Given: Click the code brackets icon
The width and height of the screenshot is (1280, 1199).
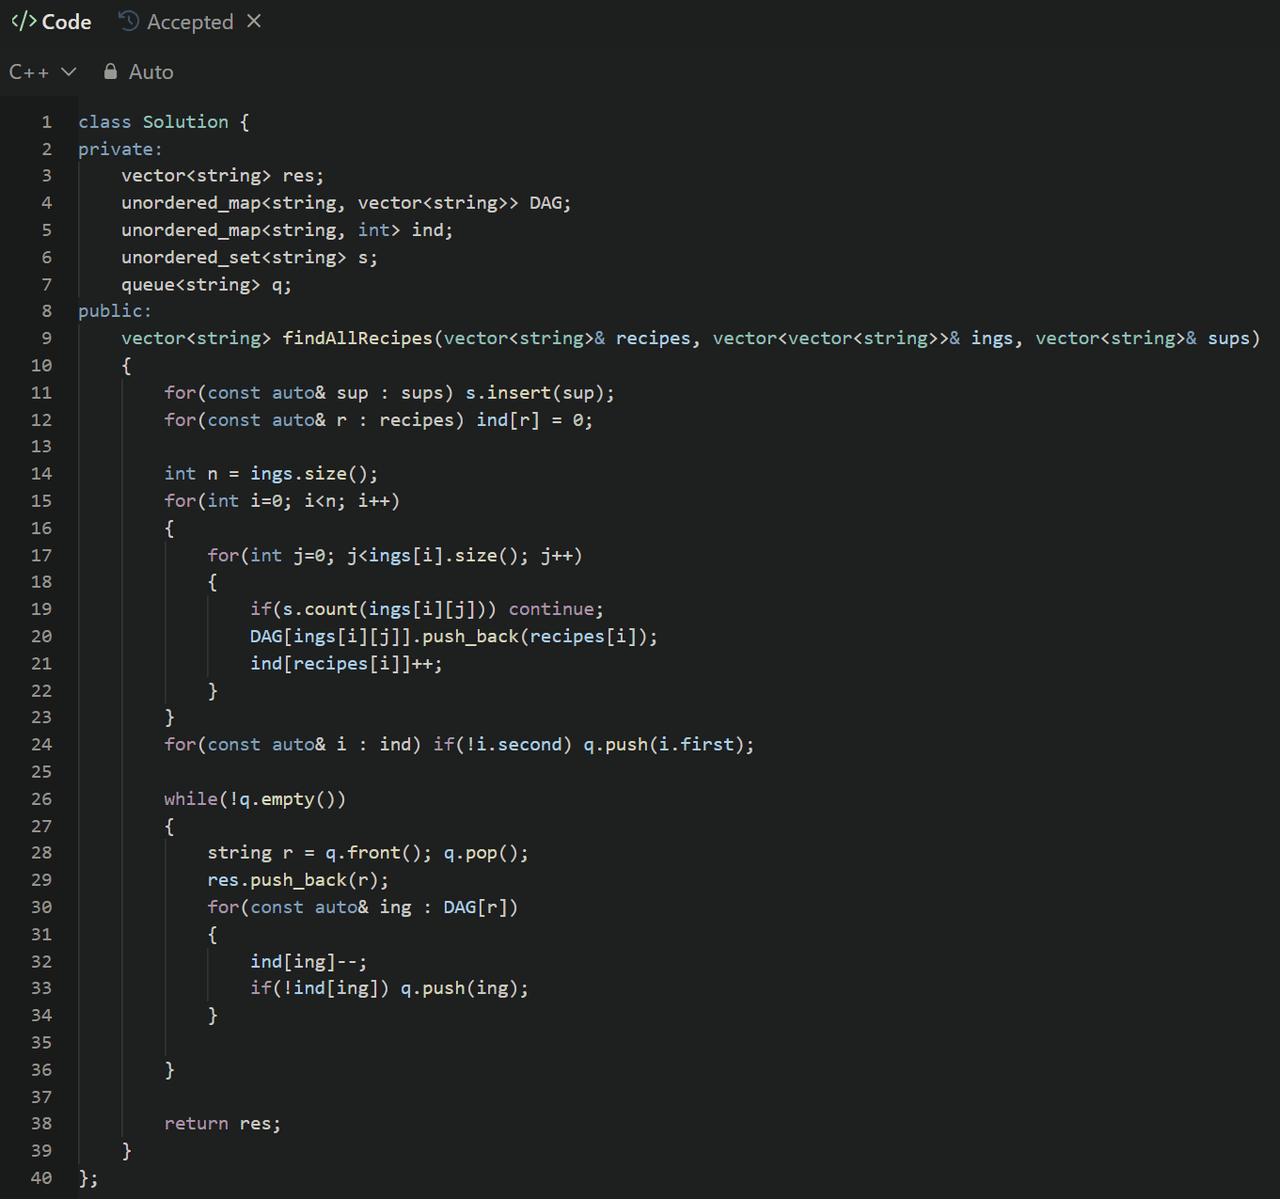Looking at the screenshot, I should click(x=23, y=21).
